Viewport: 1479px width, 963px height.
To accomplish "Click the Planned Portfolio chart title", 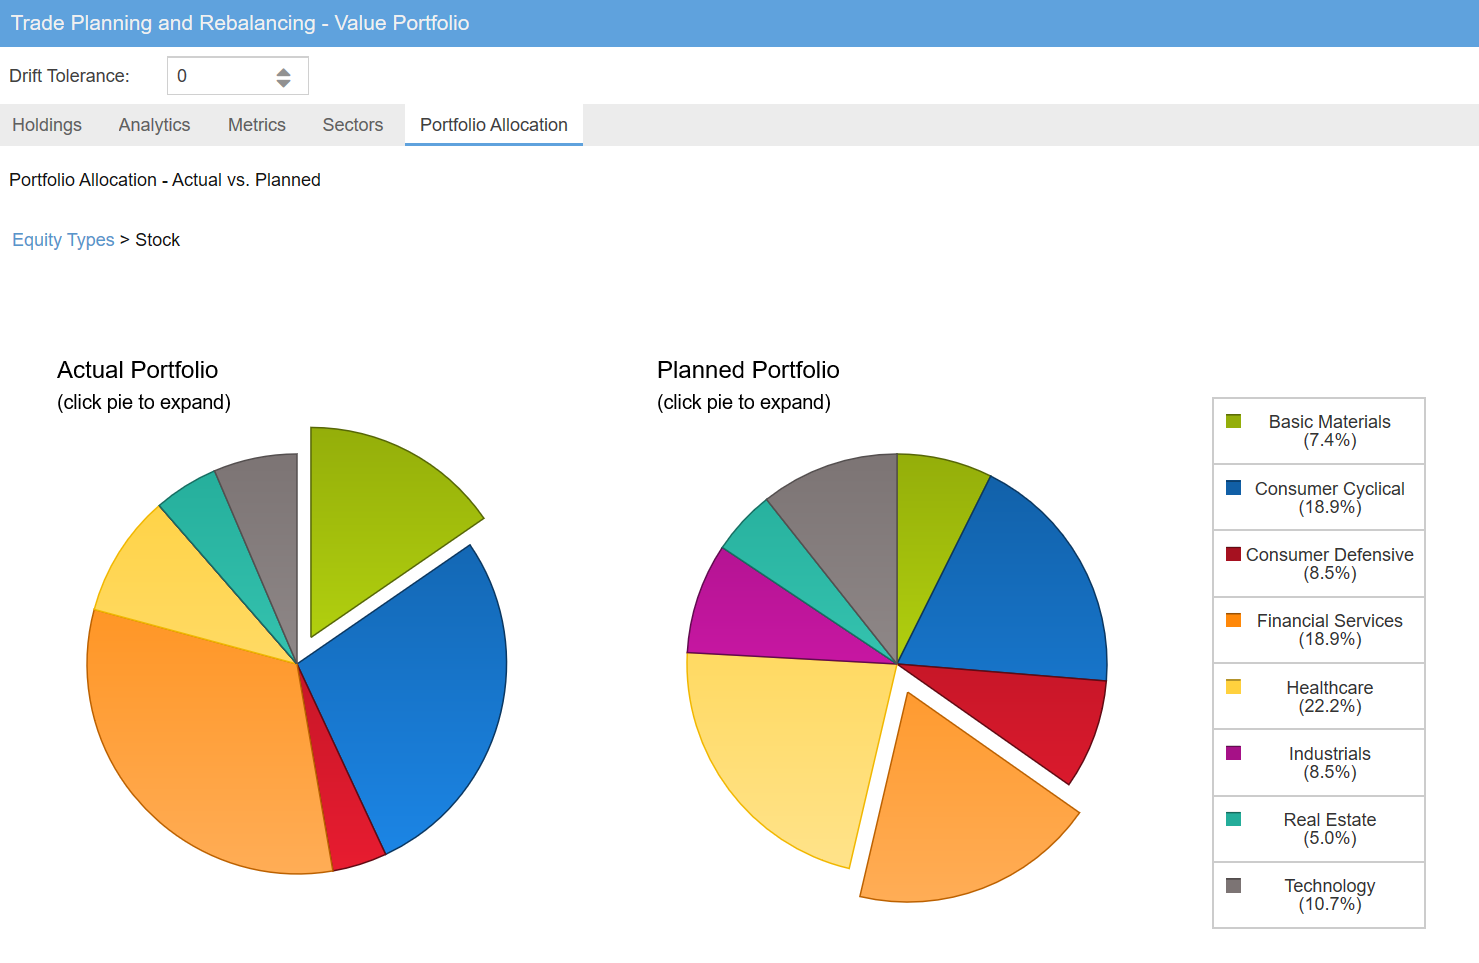I will 748,370.
